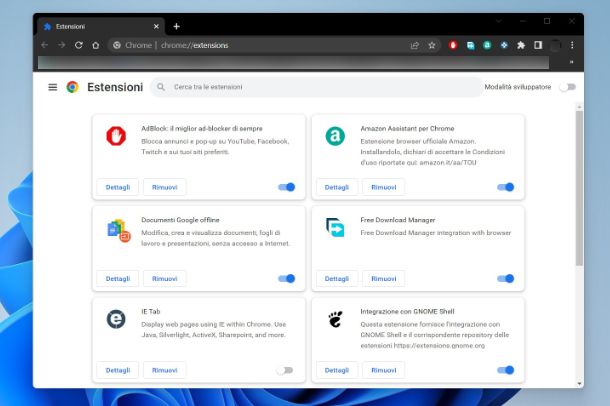This screenshot has height=406, width=610.
Task: Click the 'Documenti Google offline' title
Action: coord(180,220)
